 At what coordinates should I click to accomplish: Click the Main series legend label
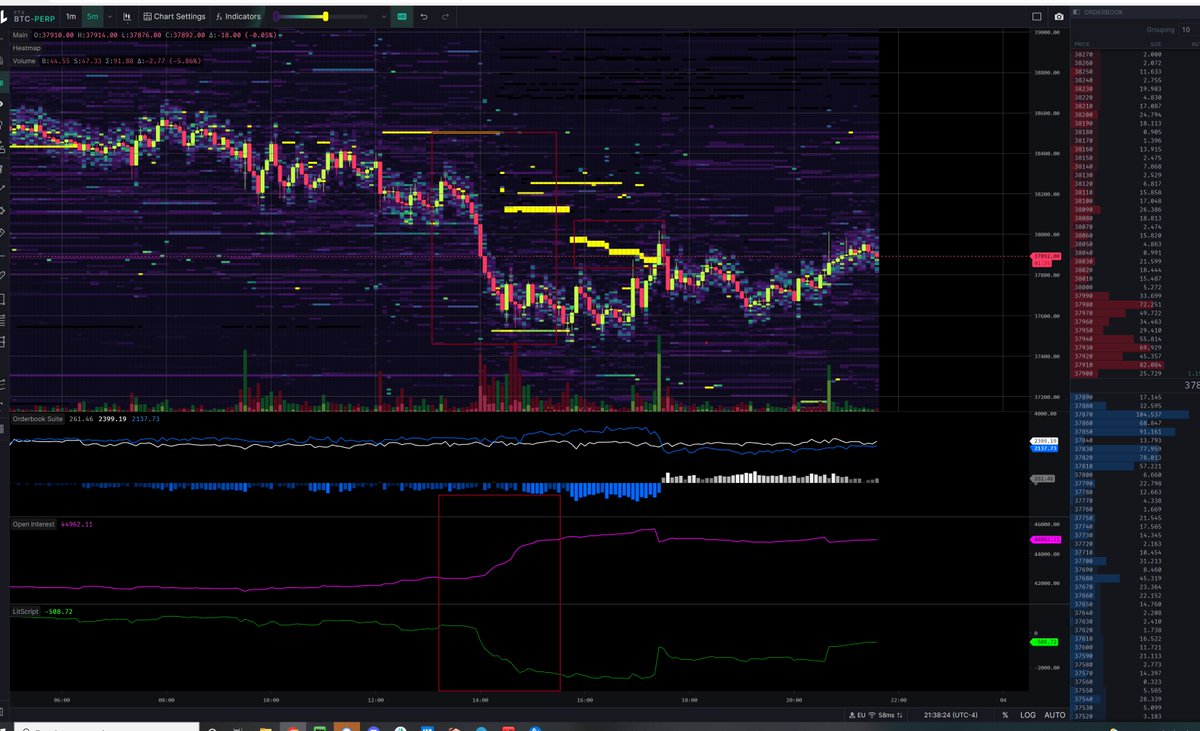coord(20,35)
